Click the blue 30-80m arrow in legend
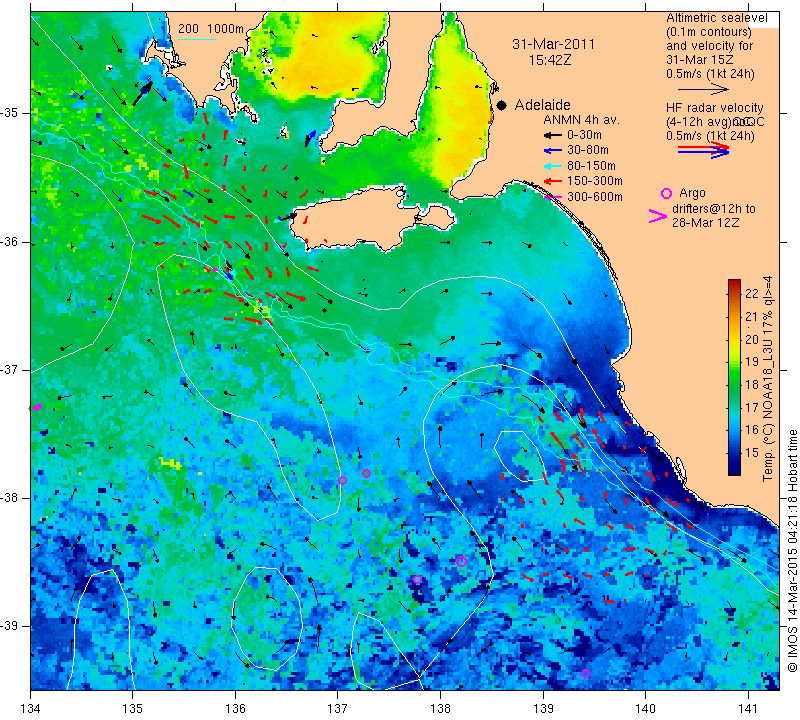The height and width of the screenshot is (720, 800). click(552, 151)
